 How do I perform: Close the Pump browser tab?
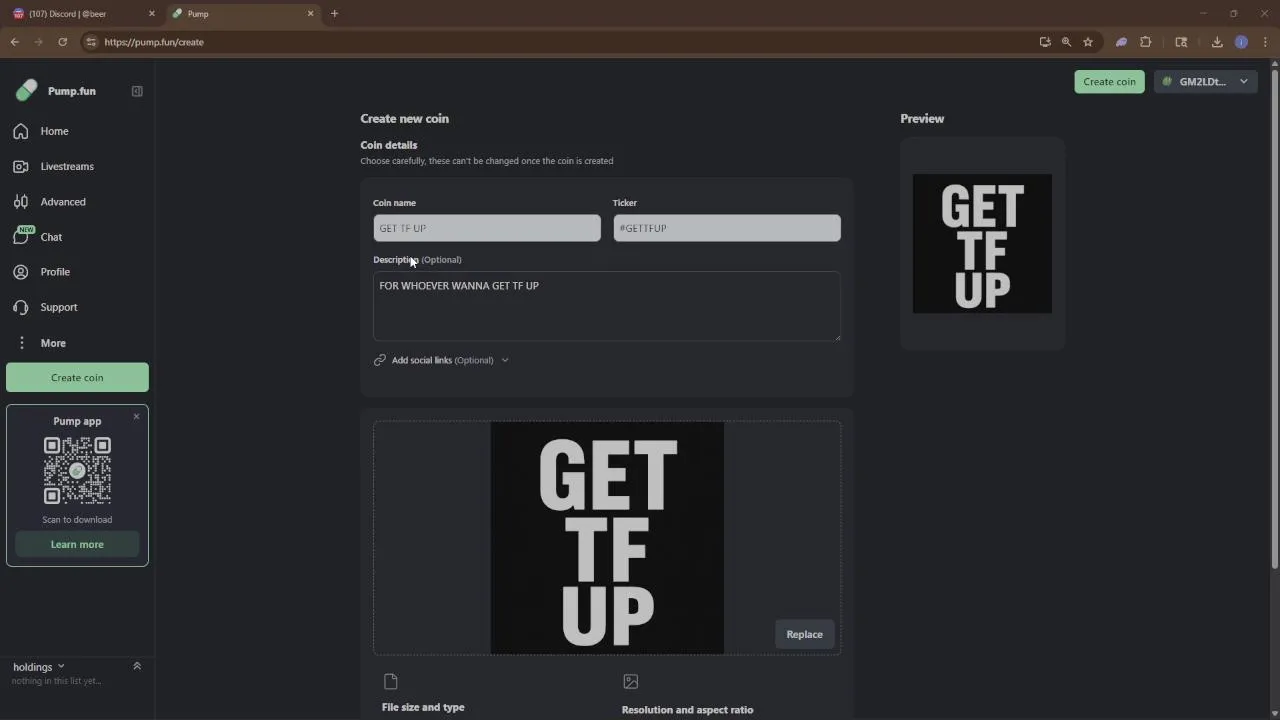310,14
